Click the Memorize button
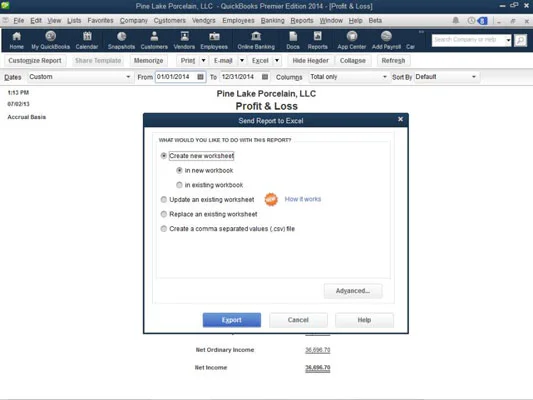The image size is (533, 400). coord(148,60)
